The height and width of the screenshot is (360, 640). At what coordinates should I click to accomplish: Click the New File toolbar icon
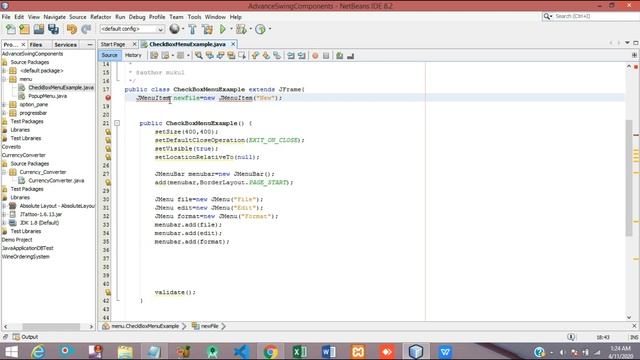tap(11, 29)
